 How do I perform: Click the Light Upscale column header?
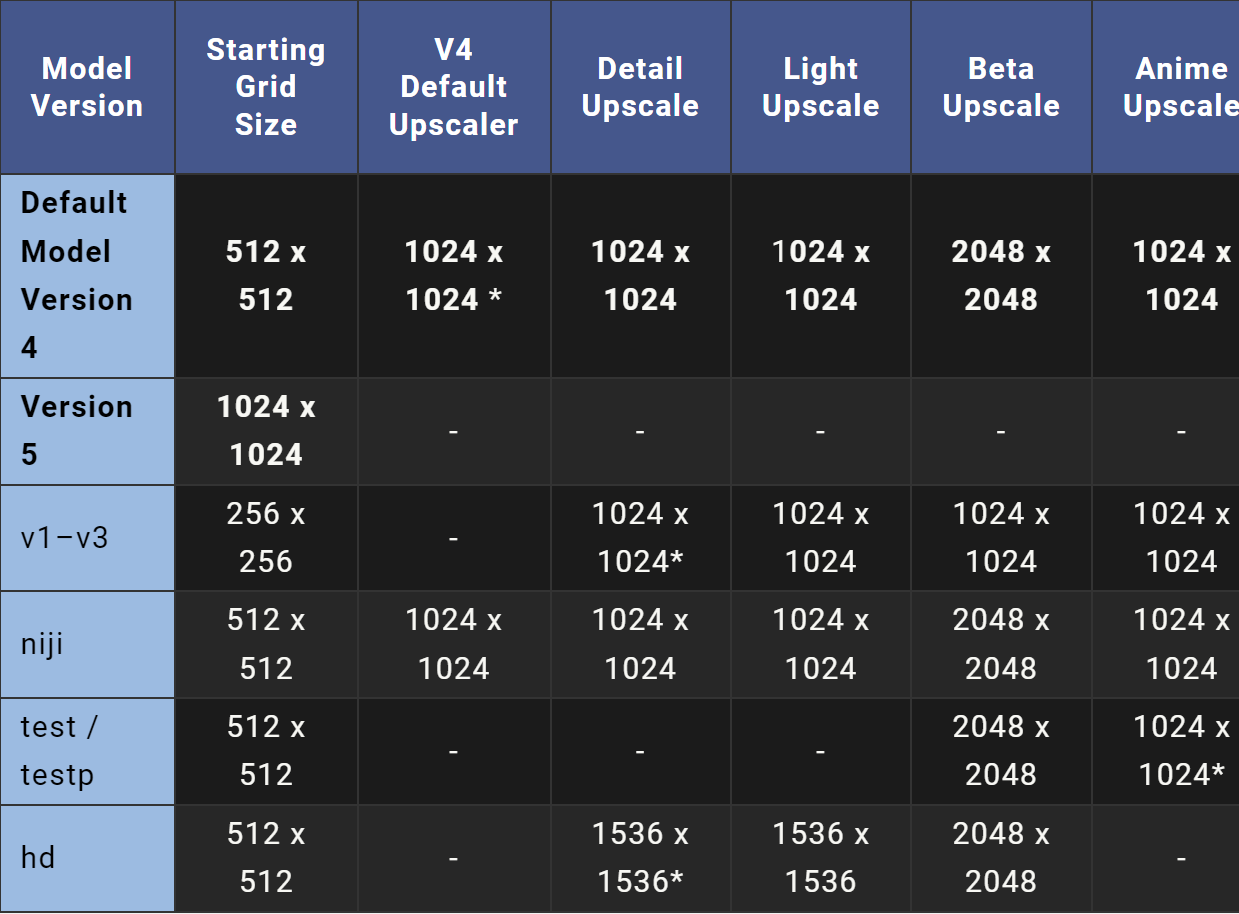[x=821, y=87]
